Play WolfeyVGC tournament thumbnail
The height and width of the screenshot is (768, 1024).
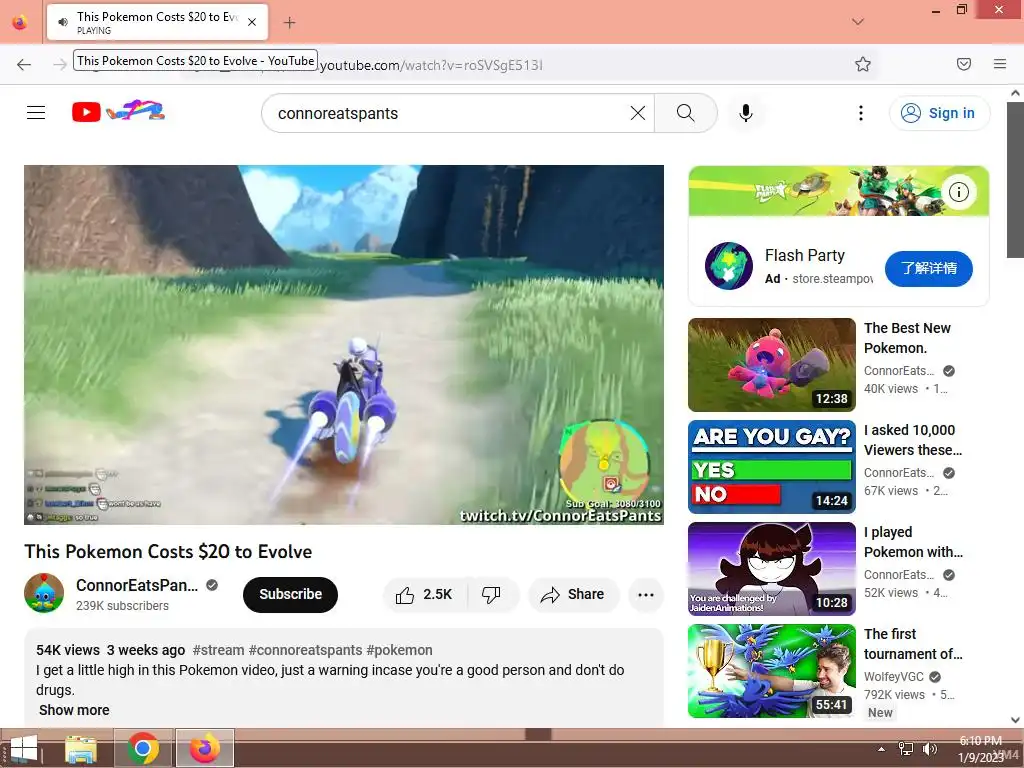(x=771, y=671)
